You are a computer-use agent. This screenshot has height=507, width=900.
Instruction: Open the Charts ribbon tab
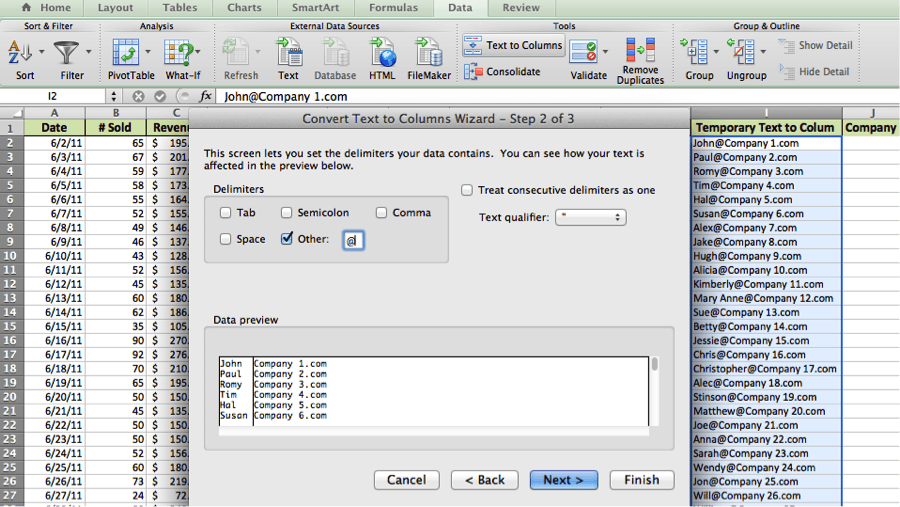244,8
